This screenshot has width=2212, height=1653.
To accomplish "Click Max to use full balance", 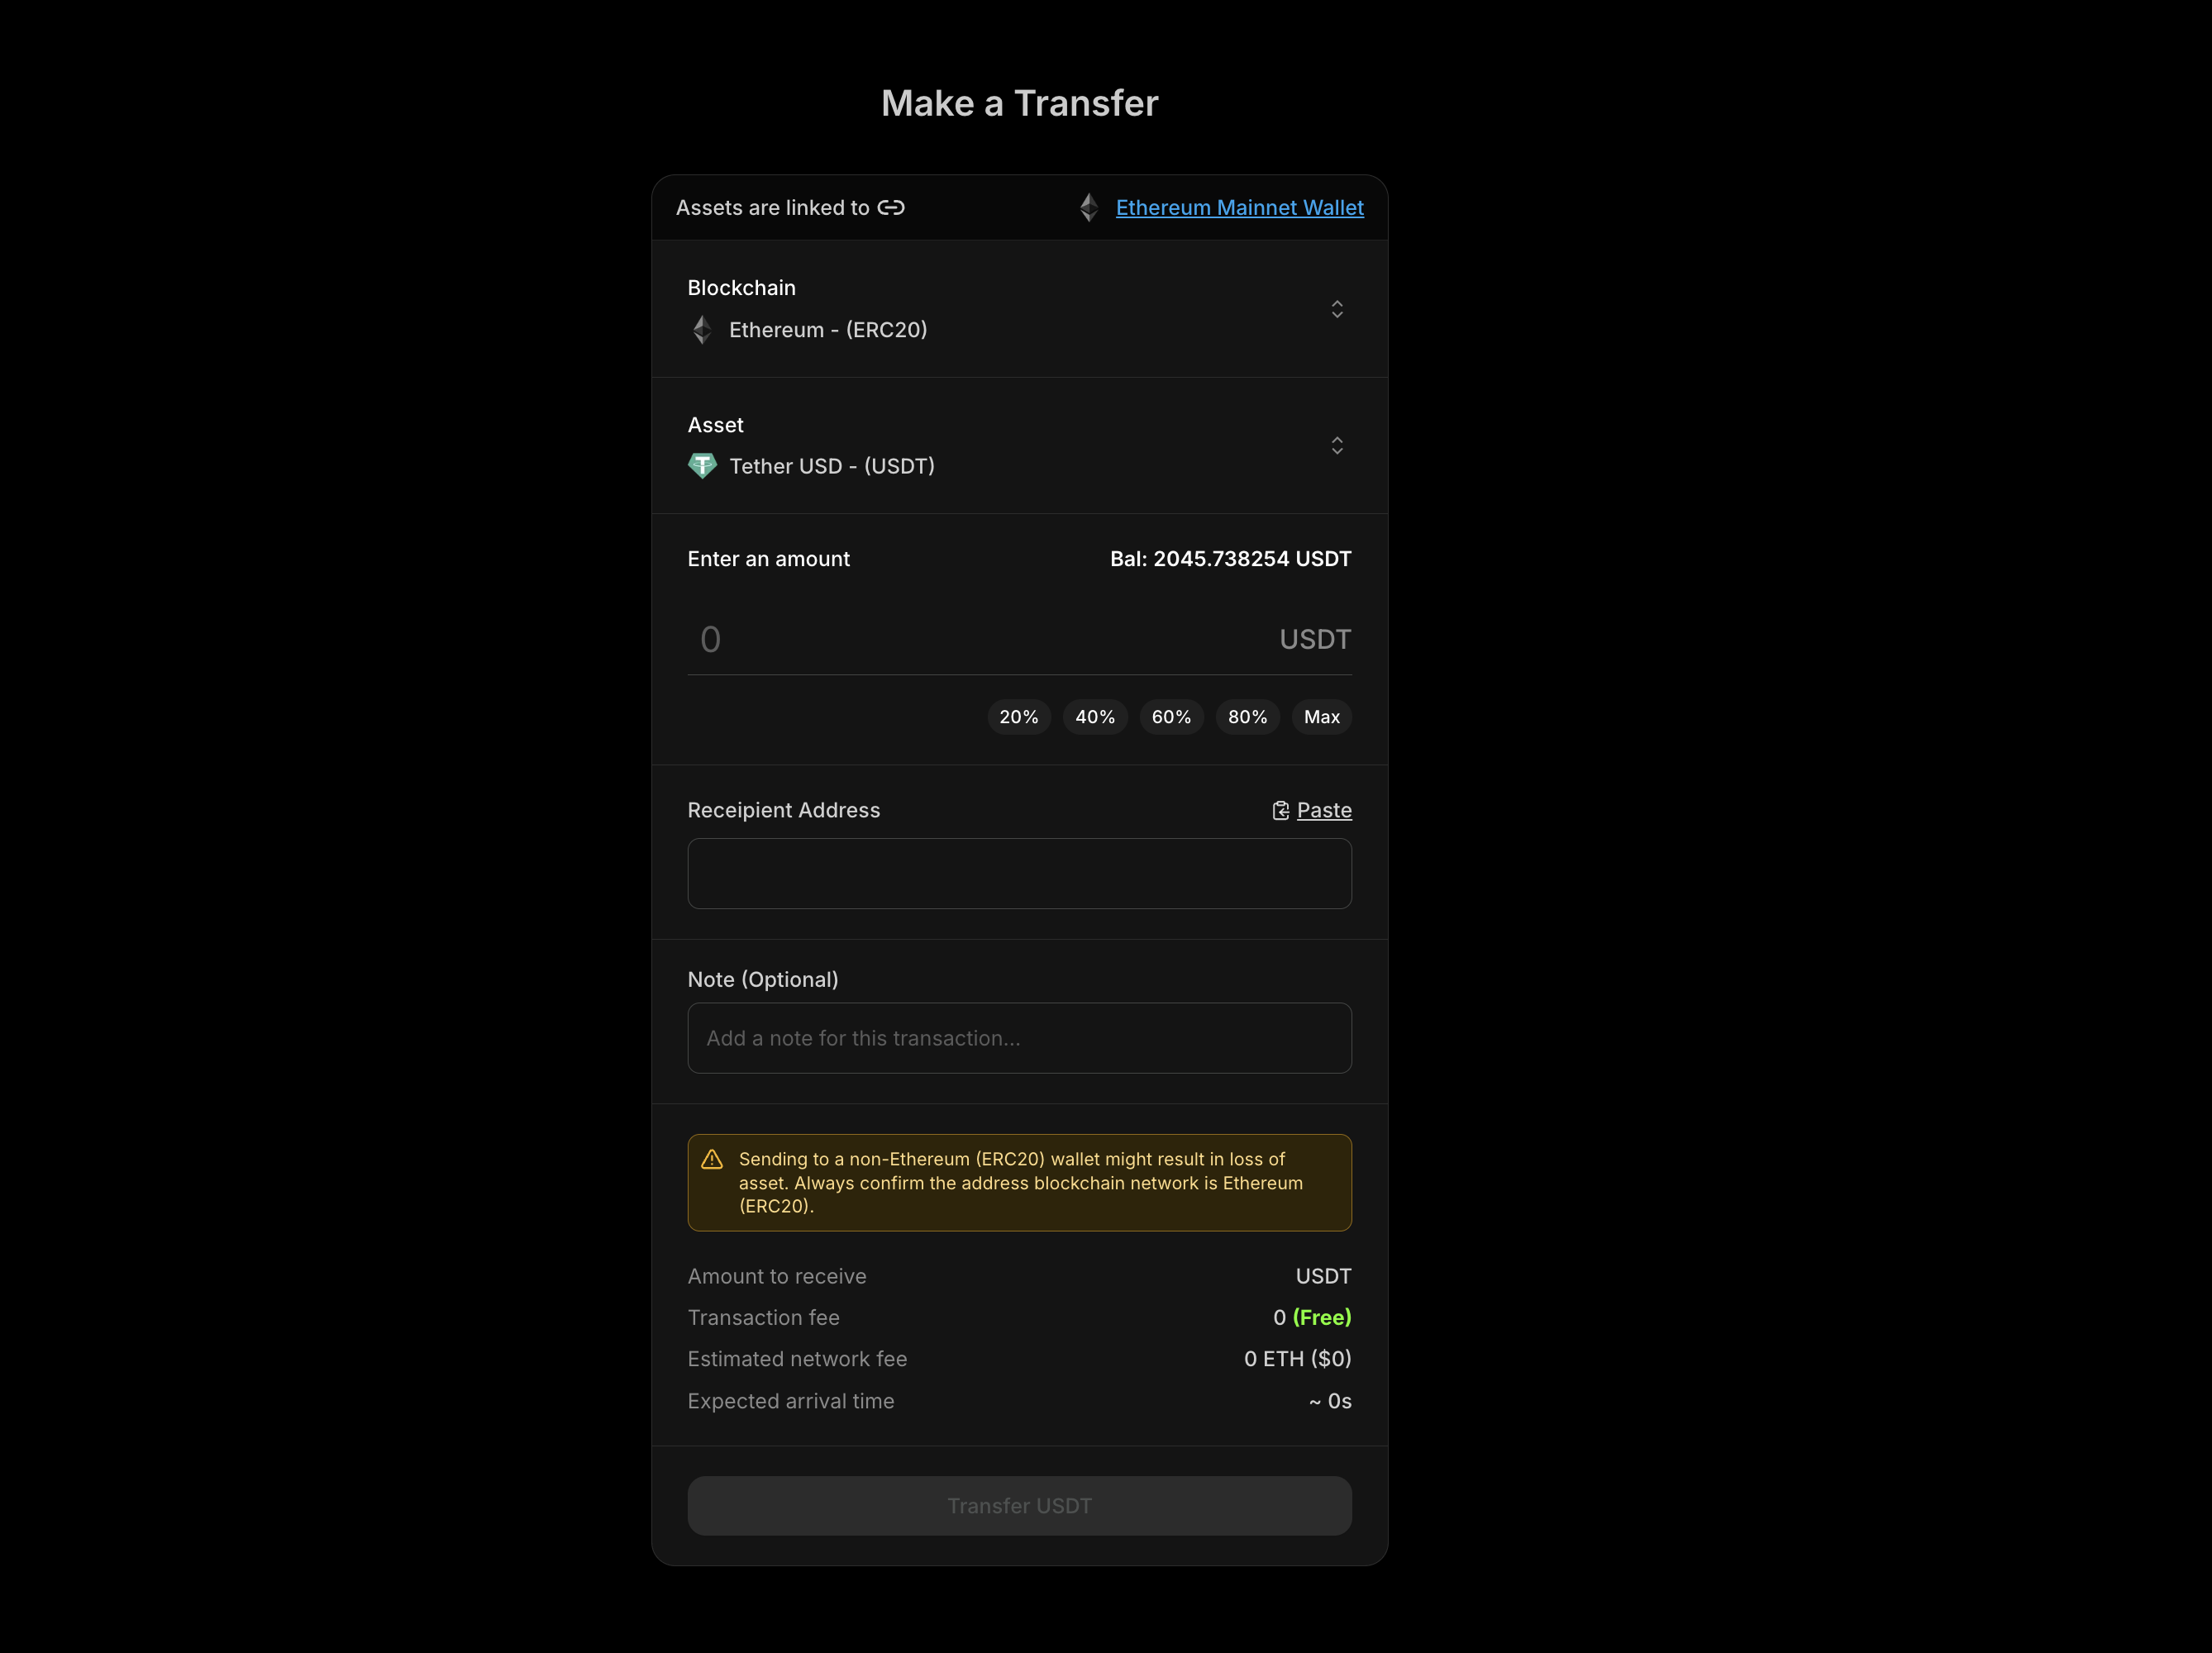I will (x=1321, y=717).
